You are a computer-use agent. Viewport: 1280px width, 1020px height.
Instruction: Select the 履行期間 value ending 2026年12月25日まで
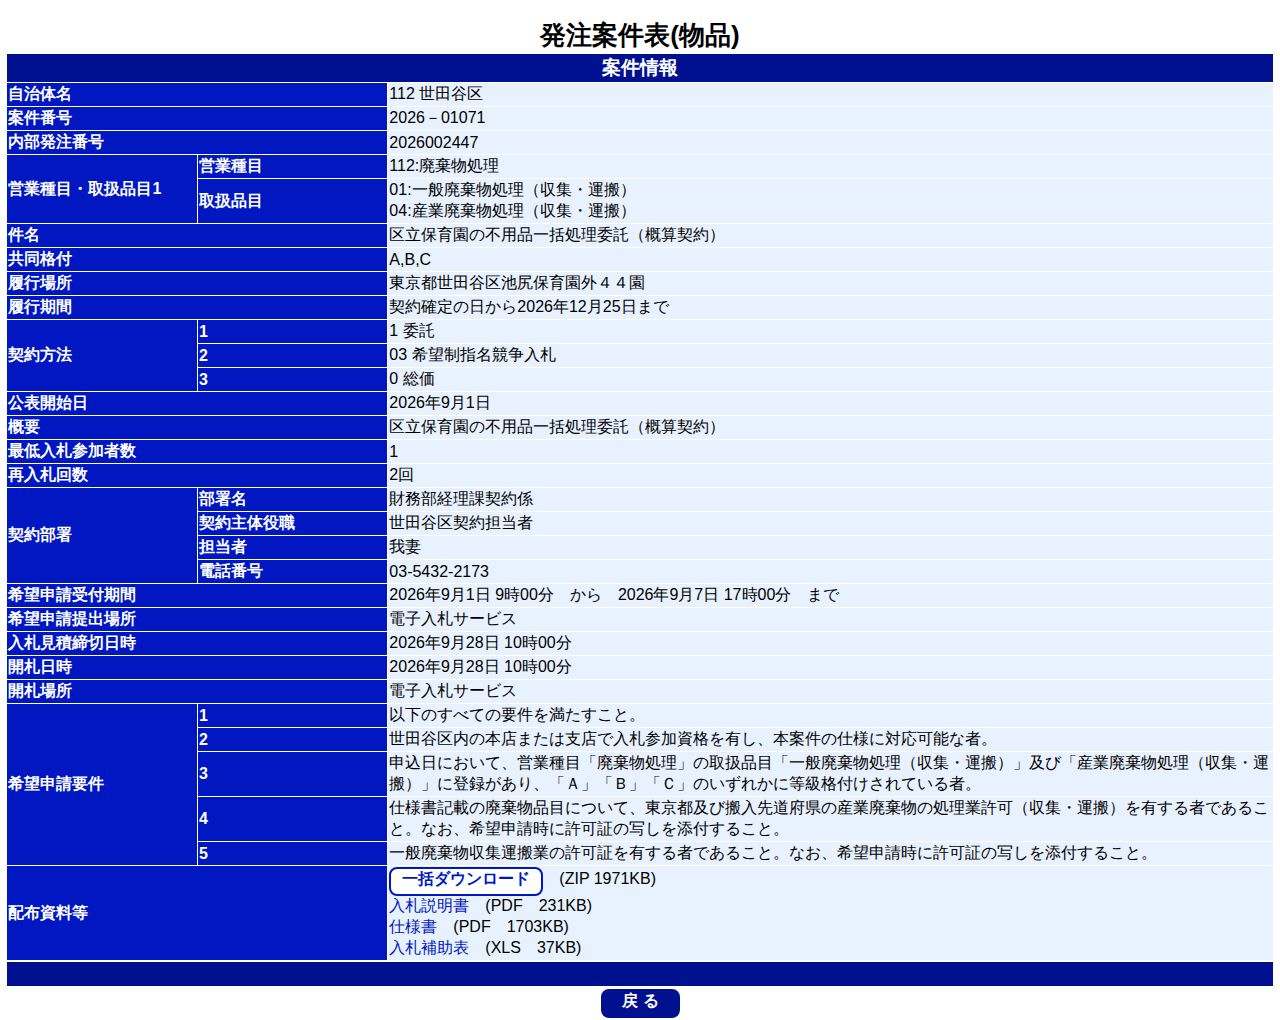tap(529, 307)
